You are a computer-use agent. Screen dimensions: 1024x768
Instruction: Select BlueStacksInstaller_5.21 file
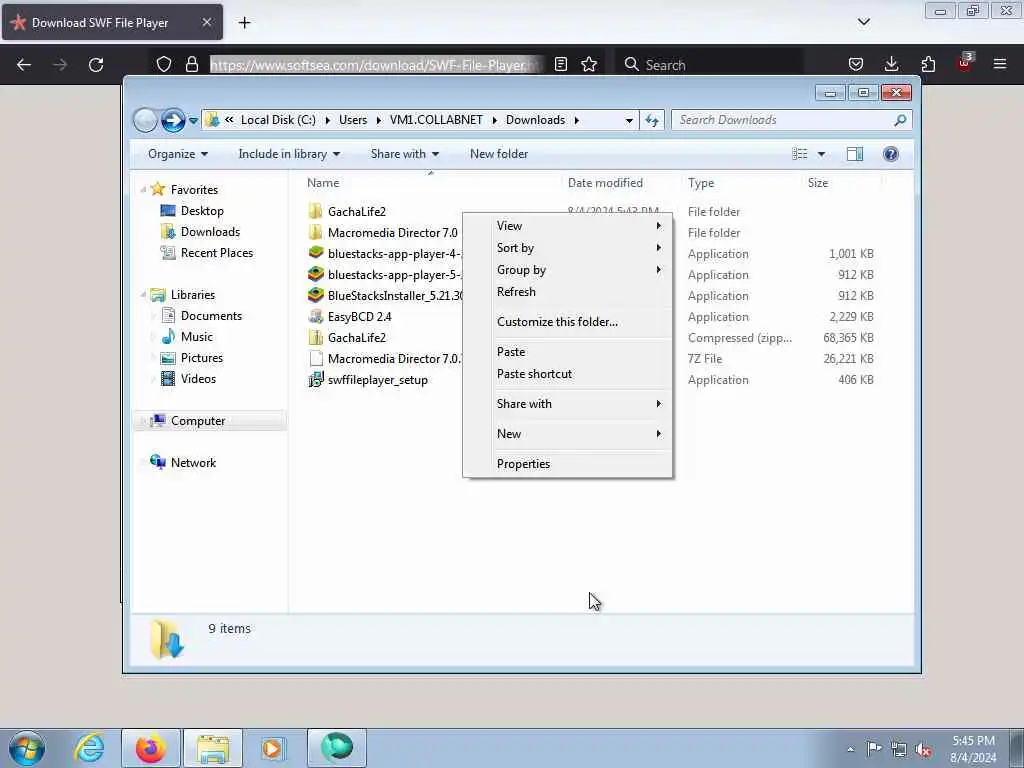(385, 296)
